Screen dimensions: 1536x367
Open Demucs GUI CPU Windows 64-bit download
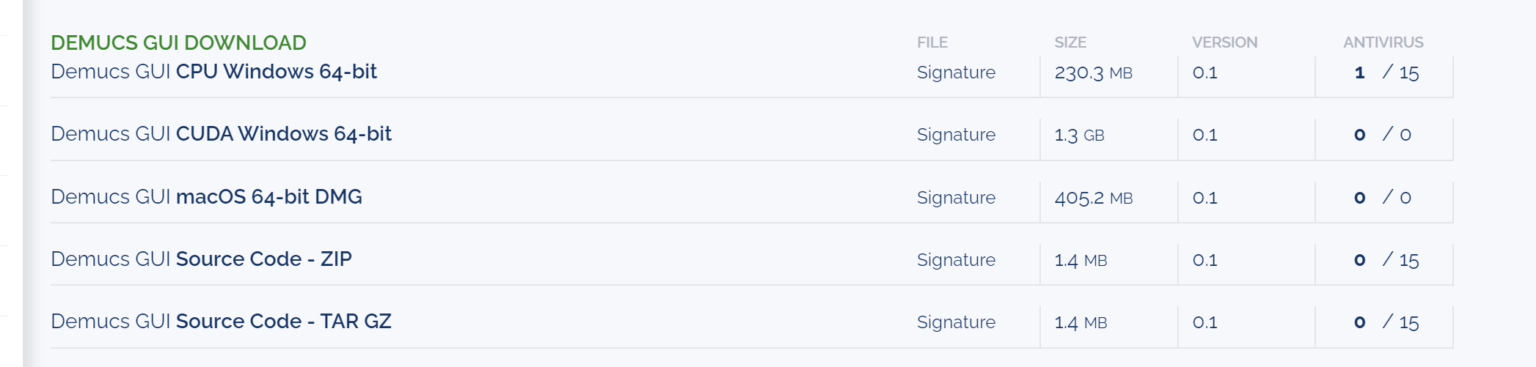pyautogui.click(x=214, y=72)
